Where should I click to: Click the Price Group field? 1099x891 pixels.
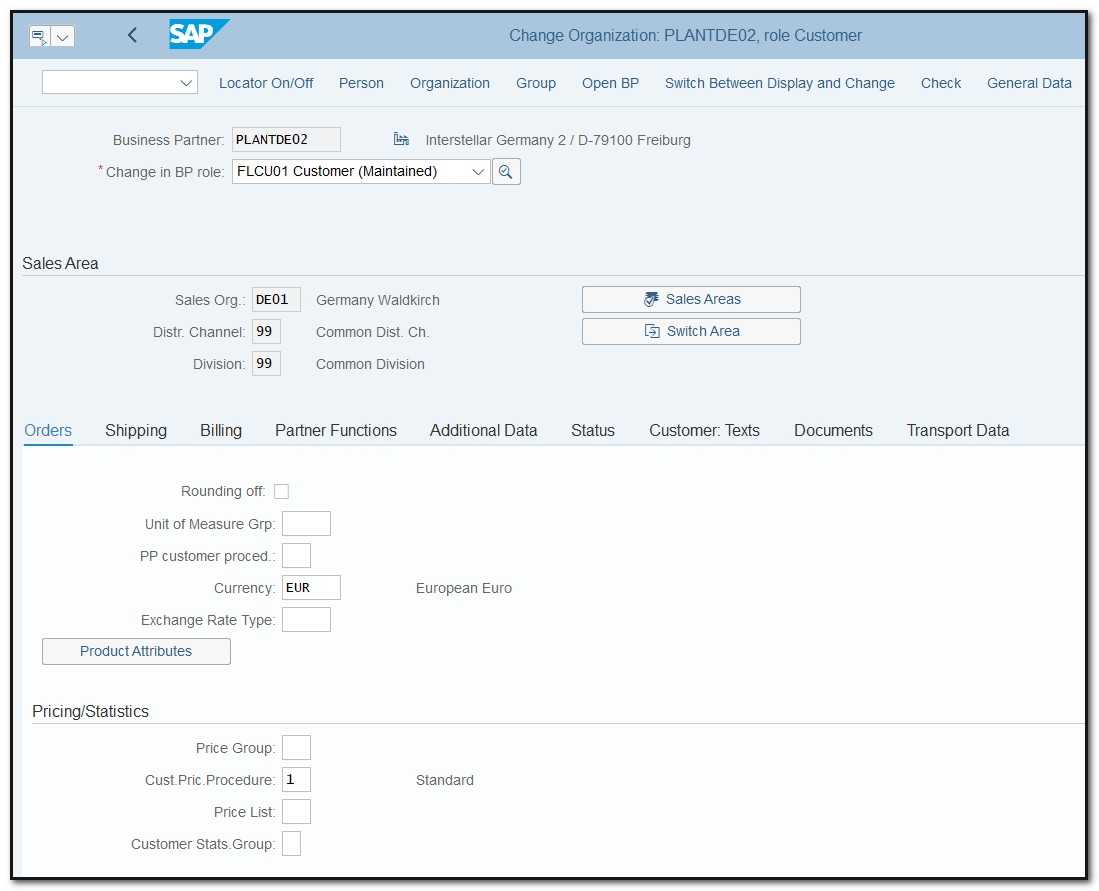(x=296, y=748)
